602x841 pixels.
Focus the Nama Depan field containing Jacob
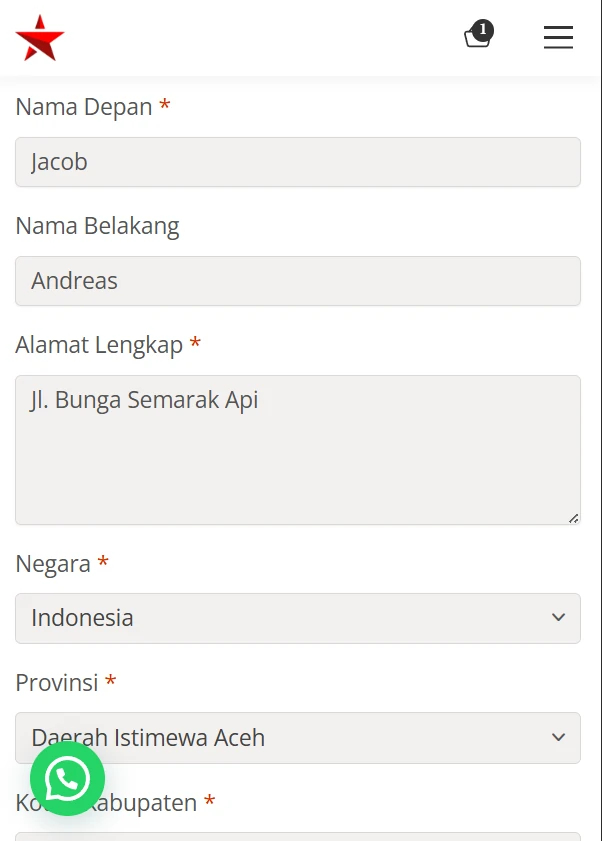coord(298,162)
